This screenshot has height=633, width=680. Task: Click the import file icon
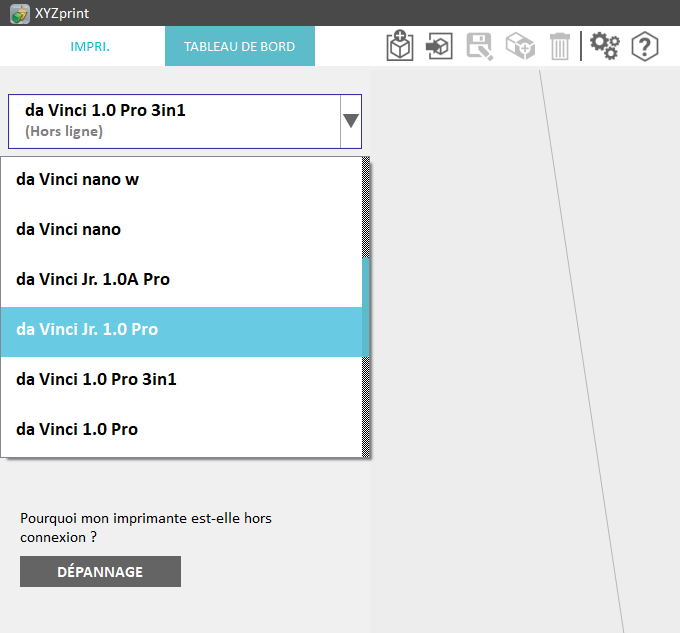(440, 46)
